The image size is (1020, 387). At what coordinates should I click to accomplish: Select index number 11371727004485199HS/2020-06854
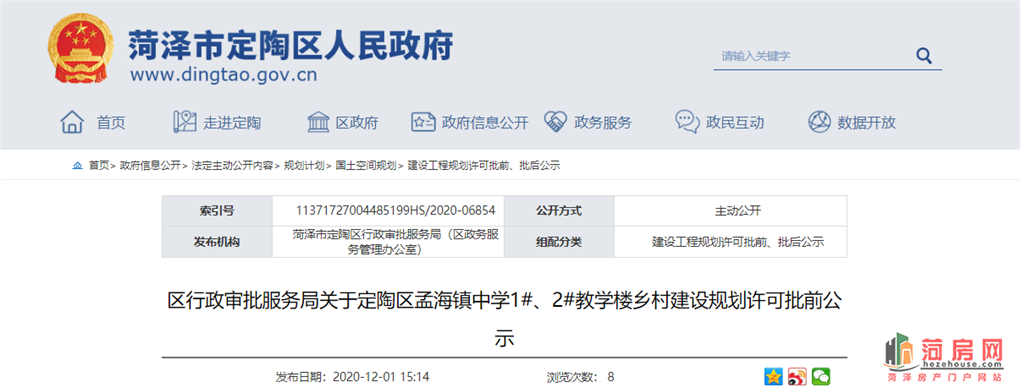point(396,211)
